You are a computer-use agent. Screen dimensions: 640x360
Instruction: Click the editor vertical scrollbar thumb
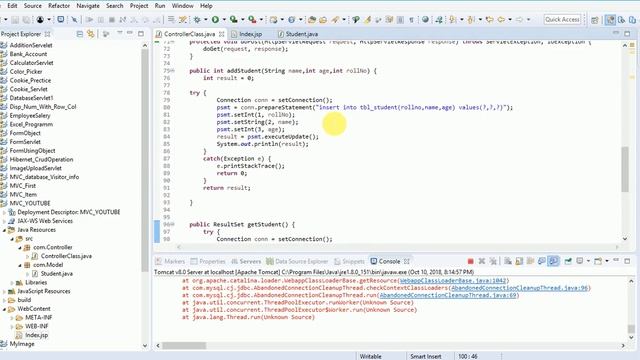coord(625,169)
